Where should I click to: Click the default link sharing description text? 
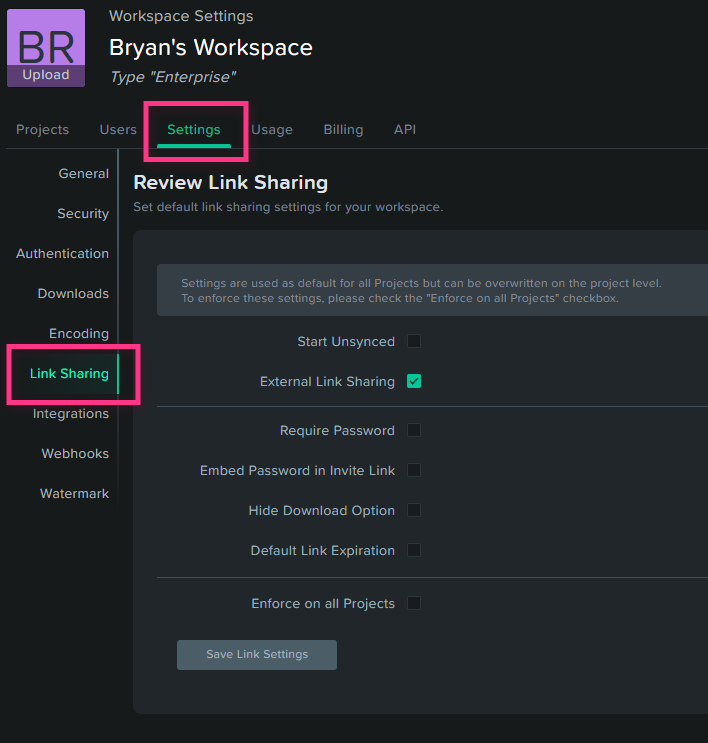[x=288, y=207]
